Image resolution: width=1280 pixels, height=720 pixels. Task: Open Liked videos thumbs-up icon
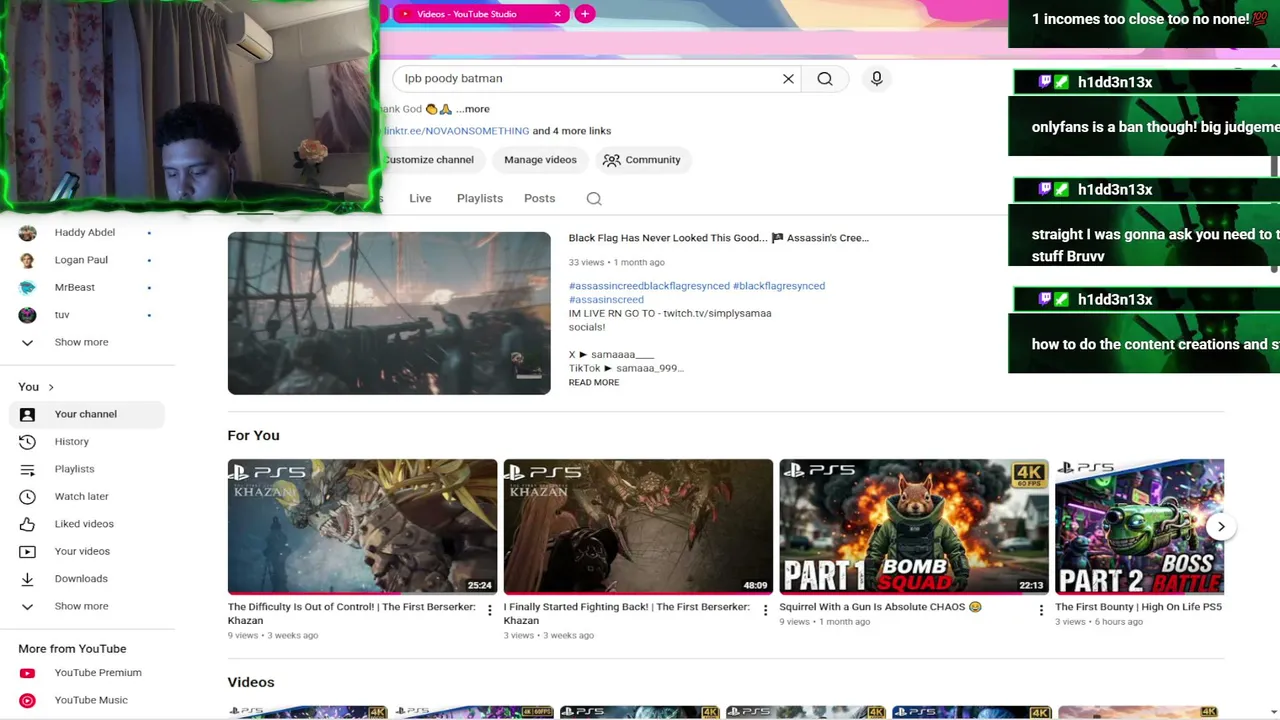click(x=27, y=524)
